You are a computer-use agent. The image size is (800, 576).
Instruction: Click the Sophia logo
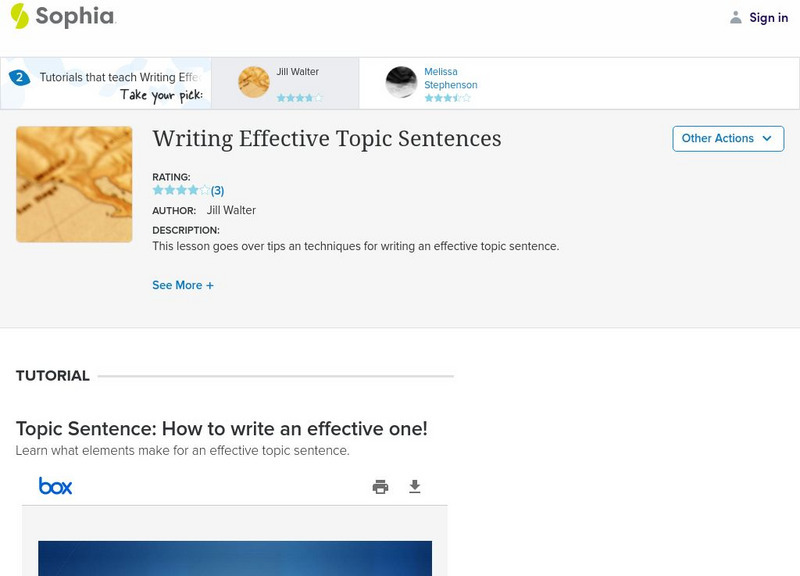point(62,16)
